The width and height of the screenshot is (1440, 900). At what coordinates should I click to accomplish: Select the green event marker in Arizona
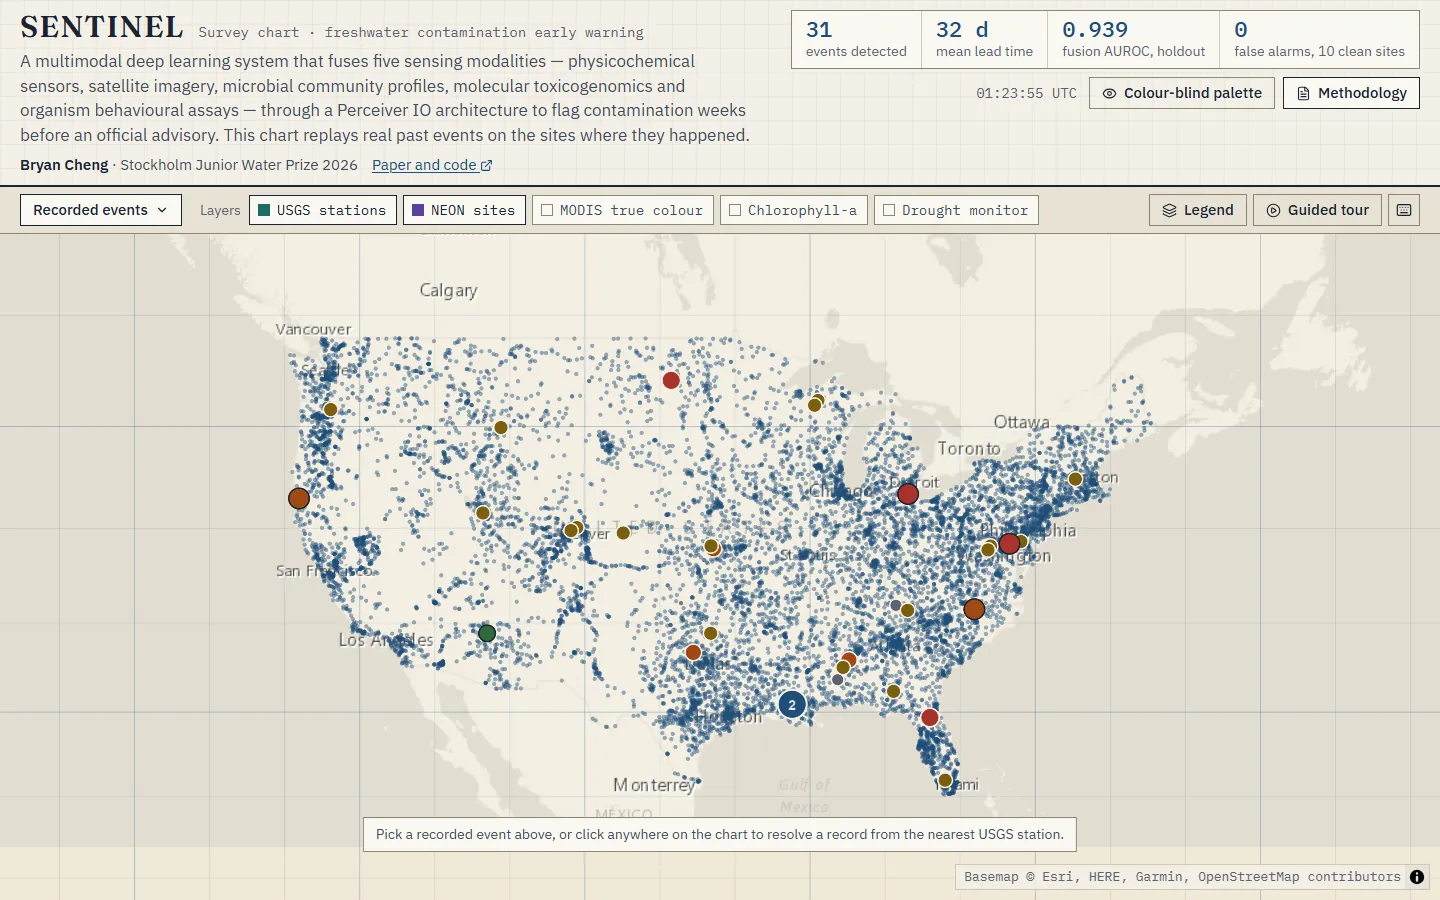coord(487,633)
